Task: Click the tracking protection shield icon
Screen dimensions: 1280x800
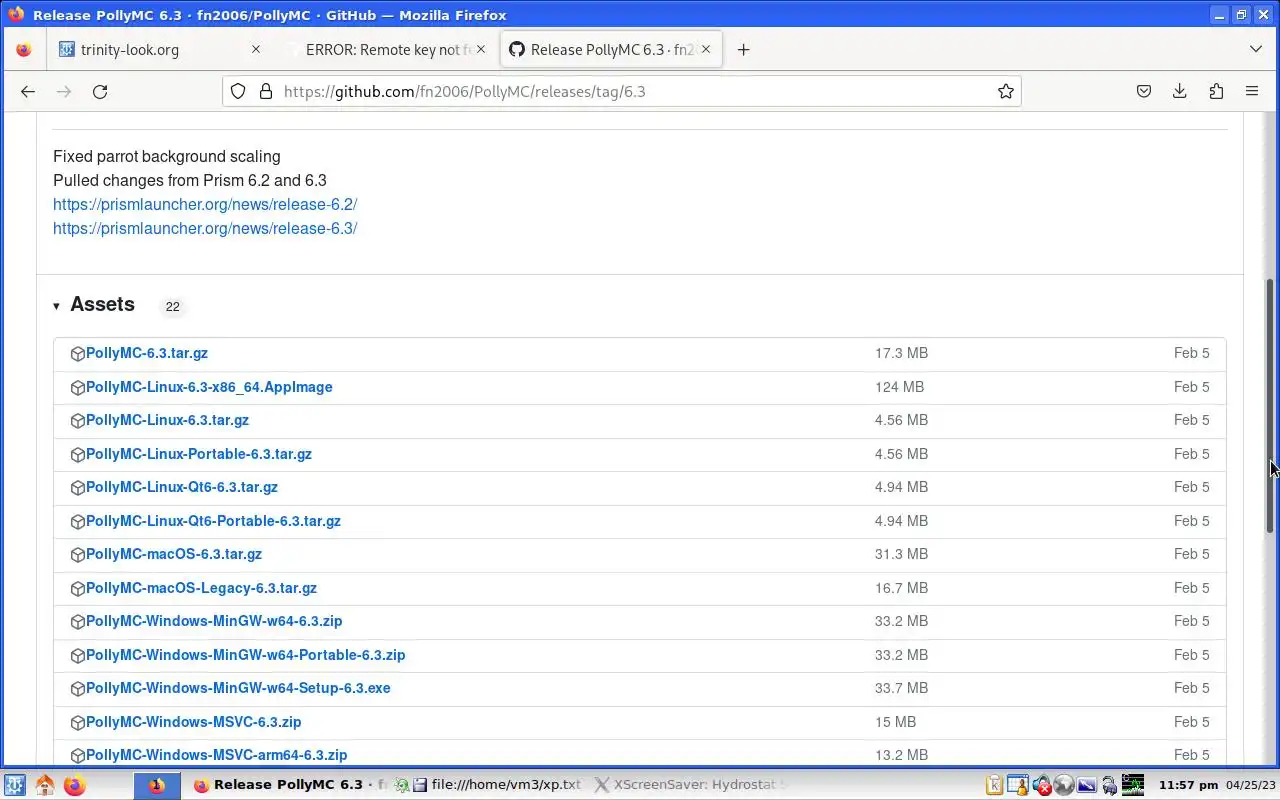Action: [238, 91]
